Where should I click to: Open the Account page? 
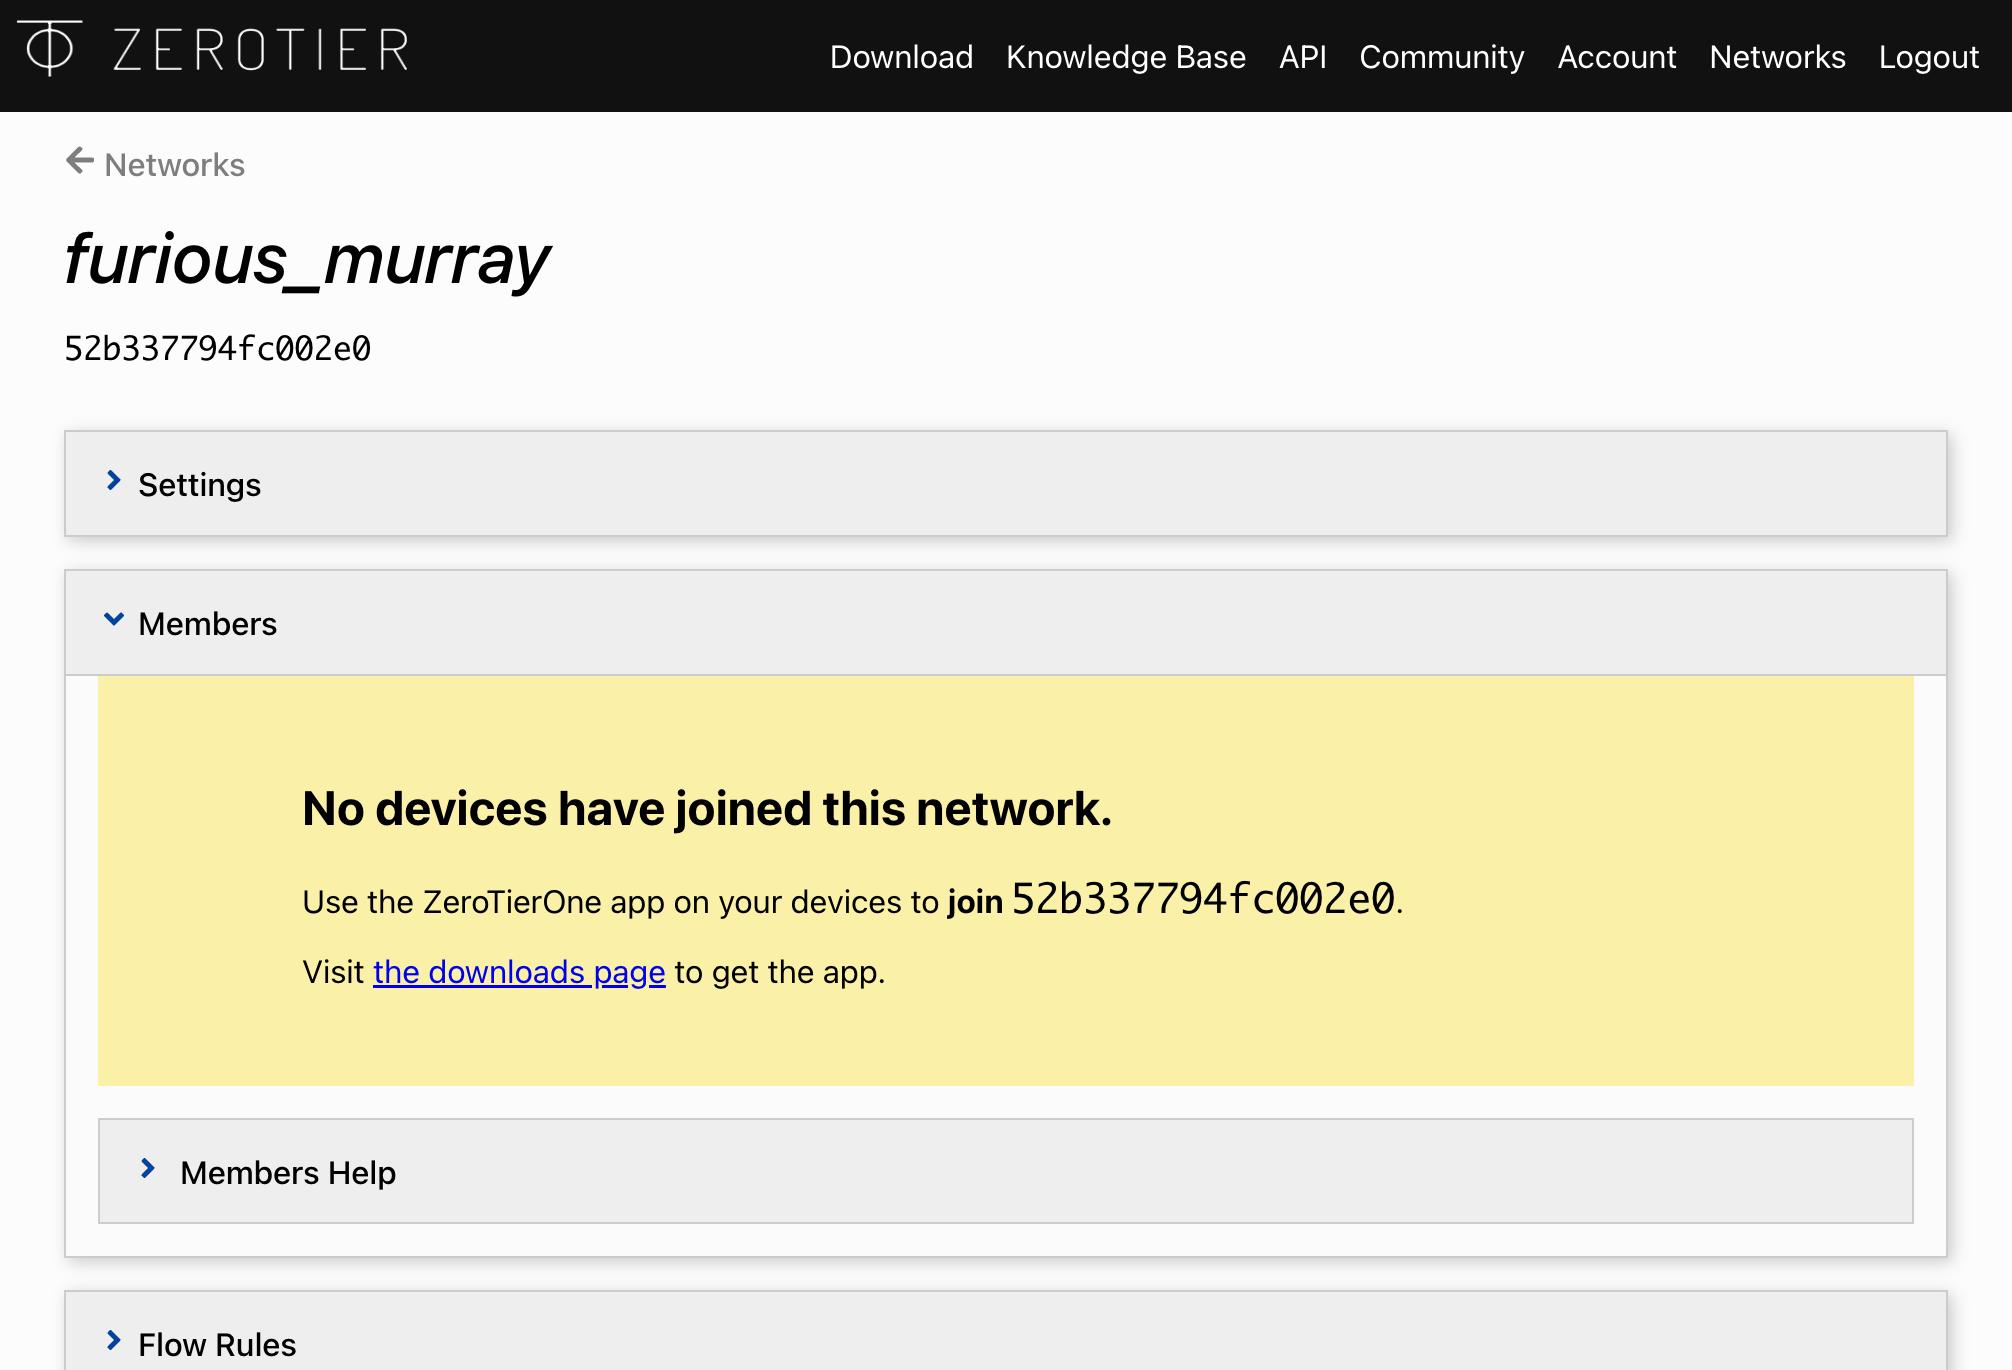point(1616,57)
